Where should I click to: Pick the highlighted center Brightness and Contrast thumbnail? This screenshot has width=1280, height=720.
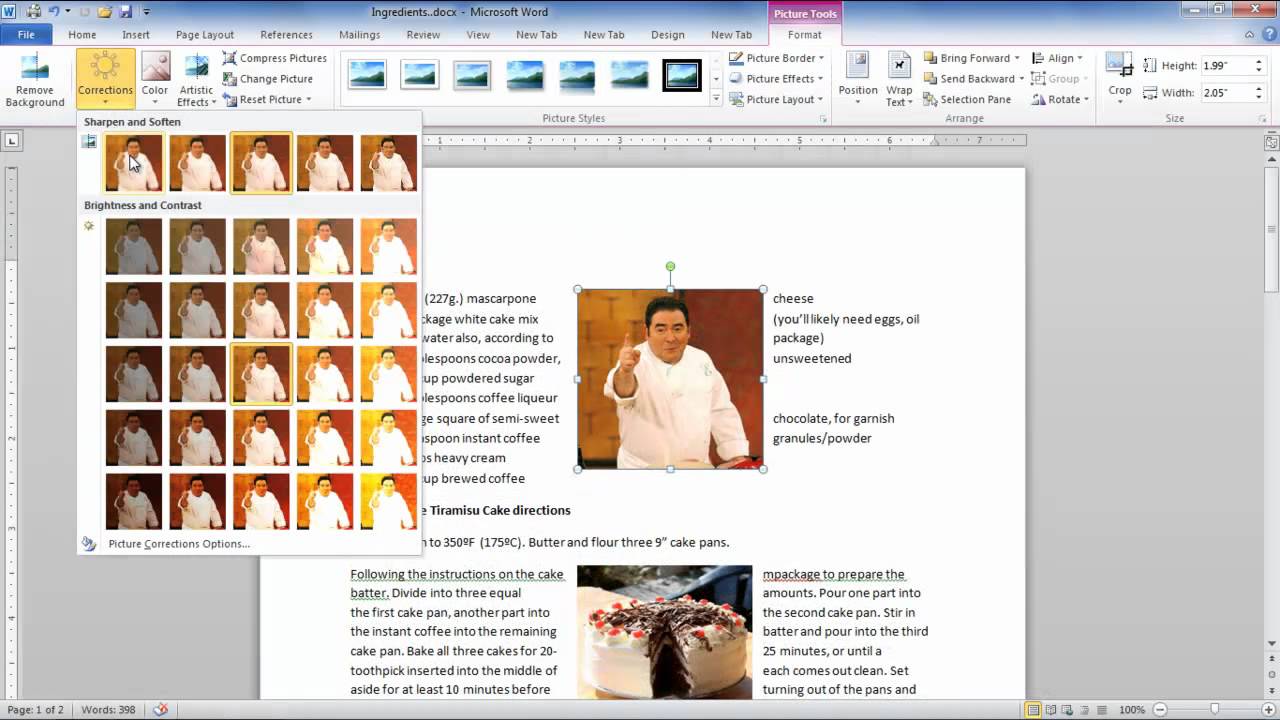pyautogui.click(x=261, y=374)
